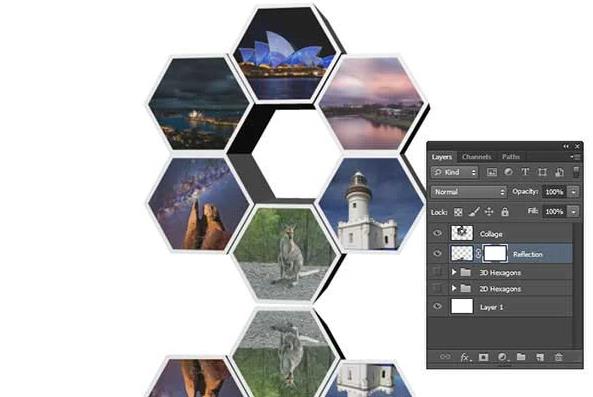593x397 pixels.
Task: Click mask link icon on Reflection layer
Action: pos(478,254)
